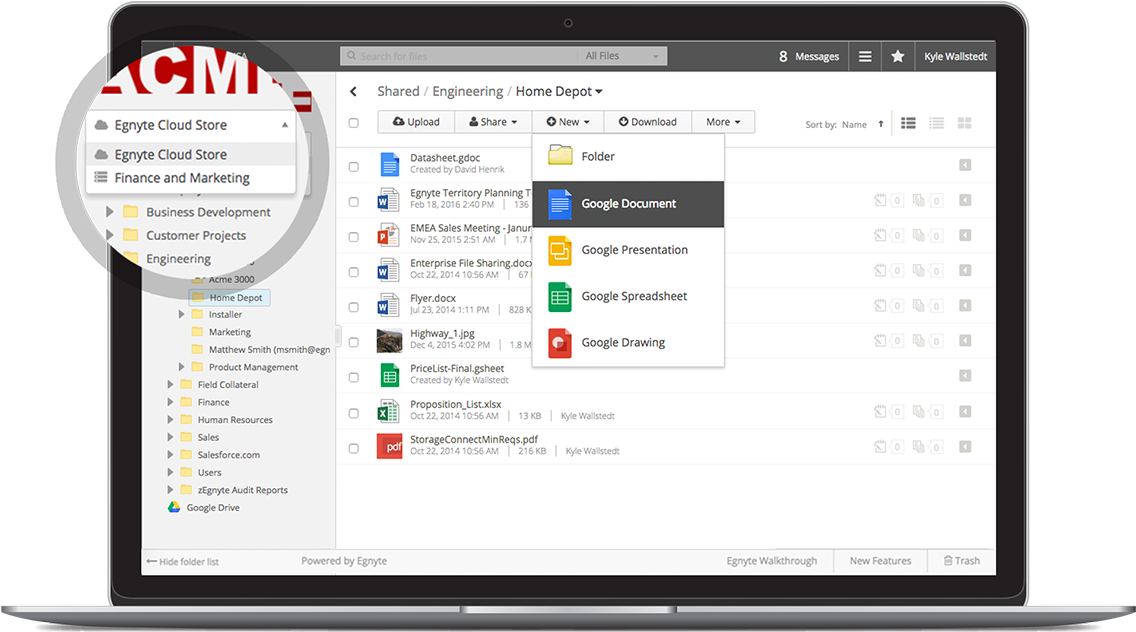This screenshot has height=632, width=1136.
Task: Check the box next to Datasheet.gdoc
Action: click(353, 167)
